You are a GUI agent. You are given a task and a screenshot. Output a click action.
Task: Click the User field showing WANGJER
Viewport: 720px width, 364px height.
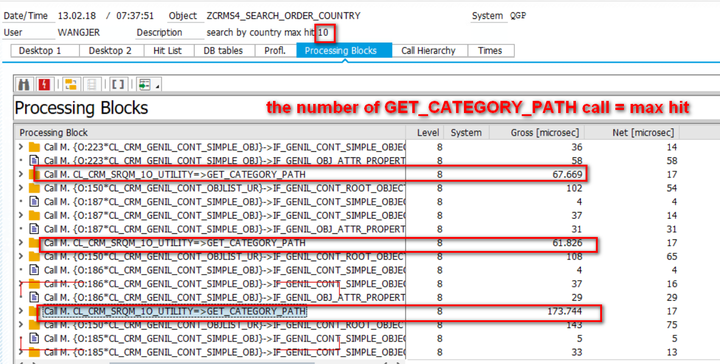(x=79, y=33)
